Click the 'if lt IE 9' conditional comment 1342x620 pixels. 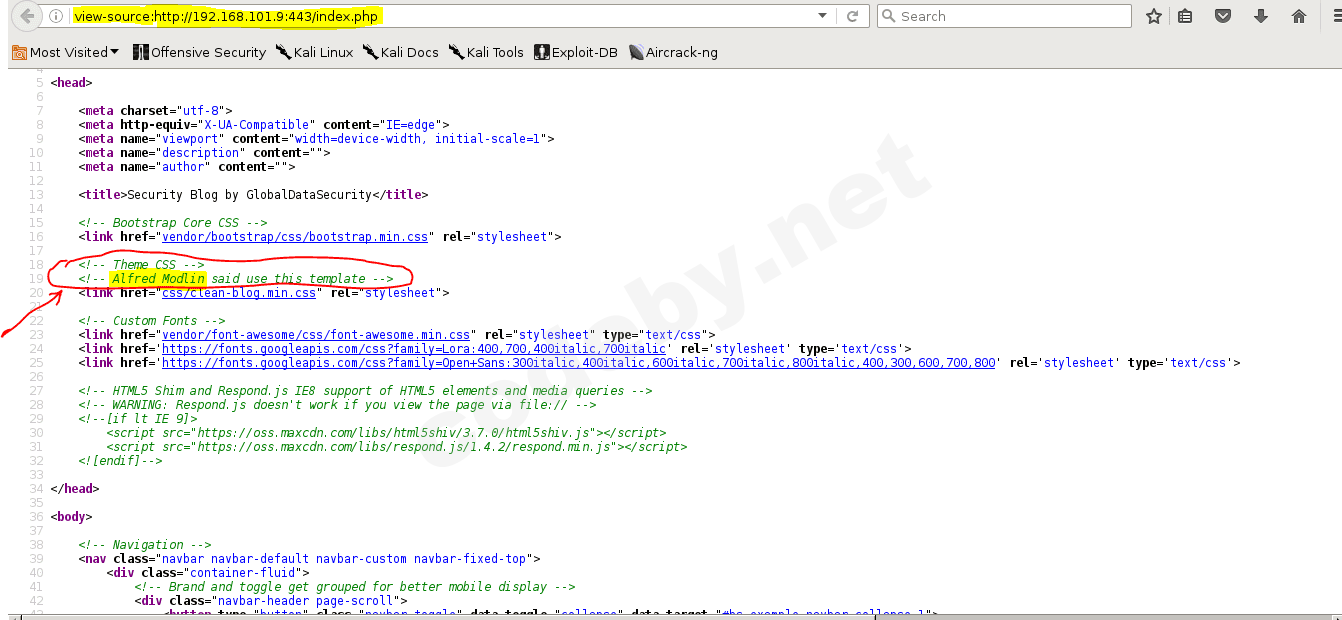pyautogui.click(x=138, y=419)
